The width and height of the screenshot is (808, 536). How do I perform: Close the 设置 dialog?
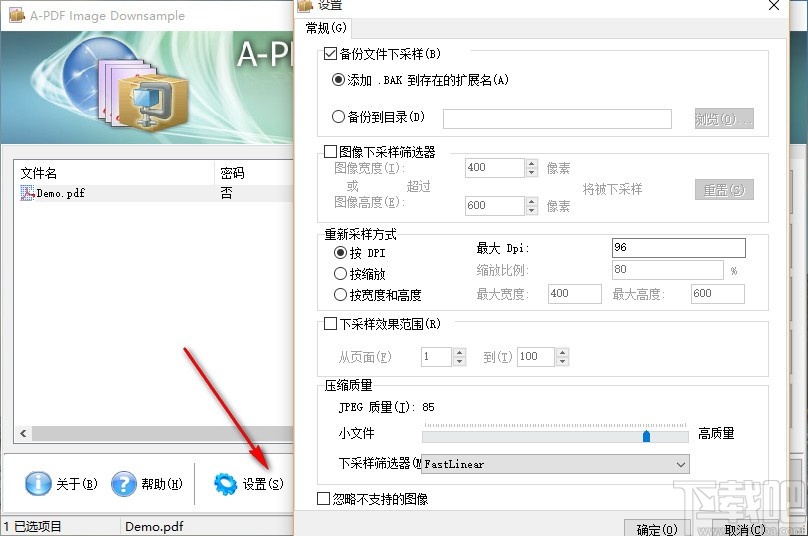point(773,6)
